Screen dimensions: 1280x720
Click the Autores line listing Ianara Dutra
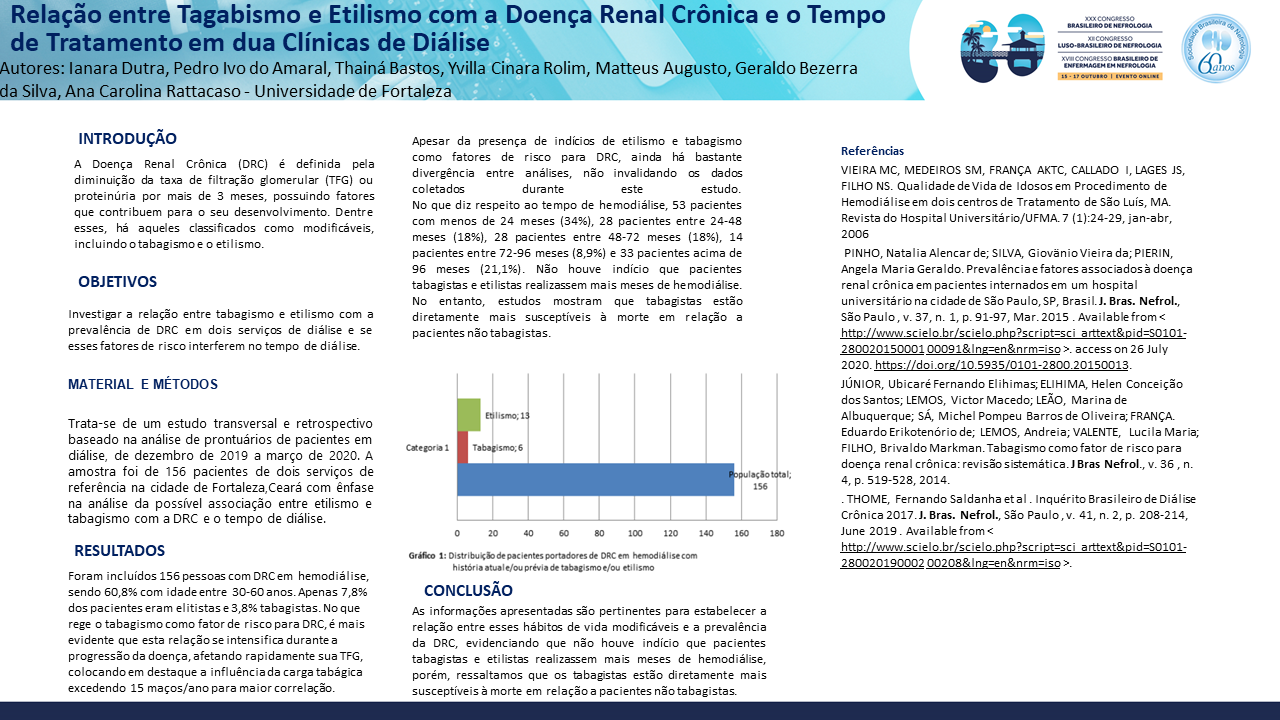[x=429, y=80]
